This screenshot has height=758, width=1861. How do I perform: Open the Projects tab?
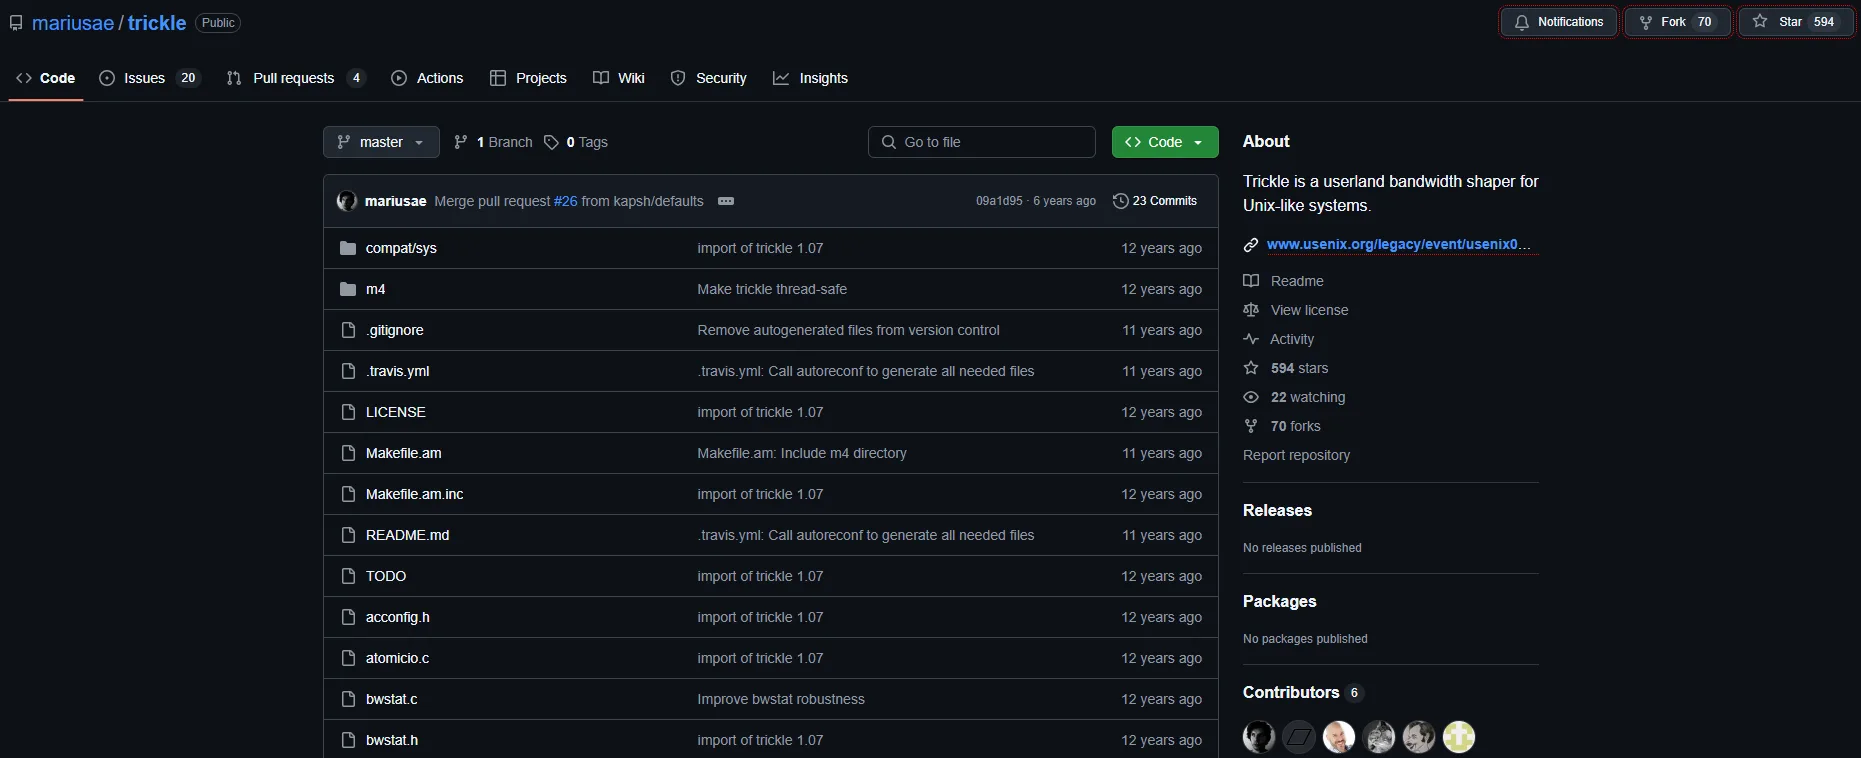[x=528, y=78]
